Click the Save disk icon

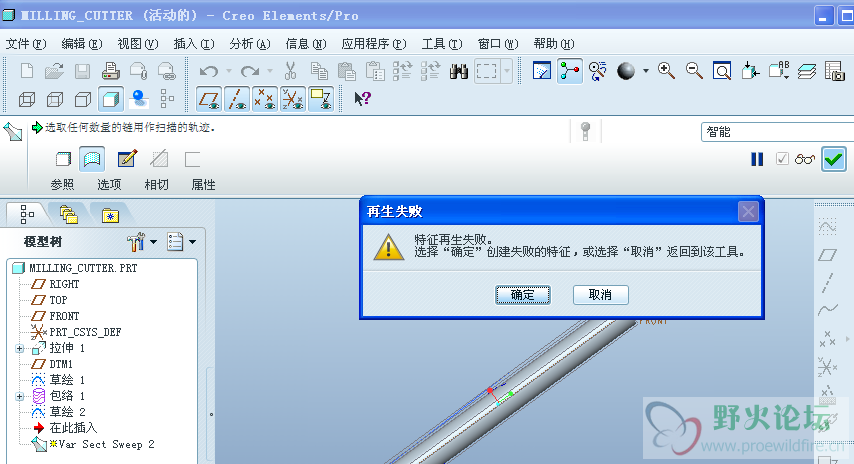coord(82,71)
